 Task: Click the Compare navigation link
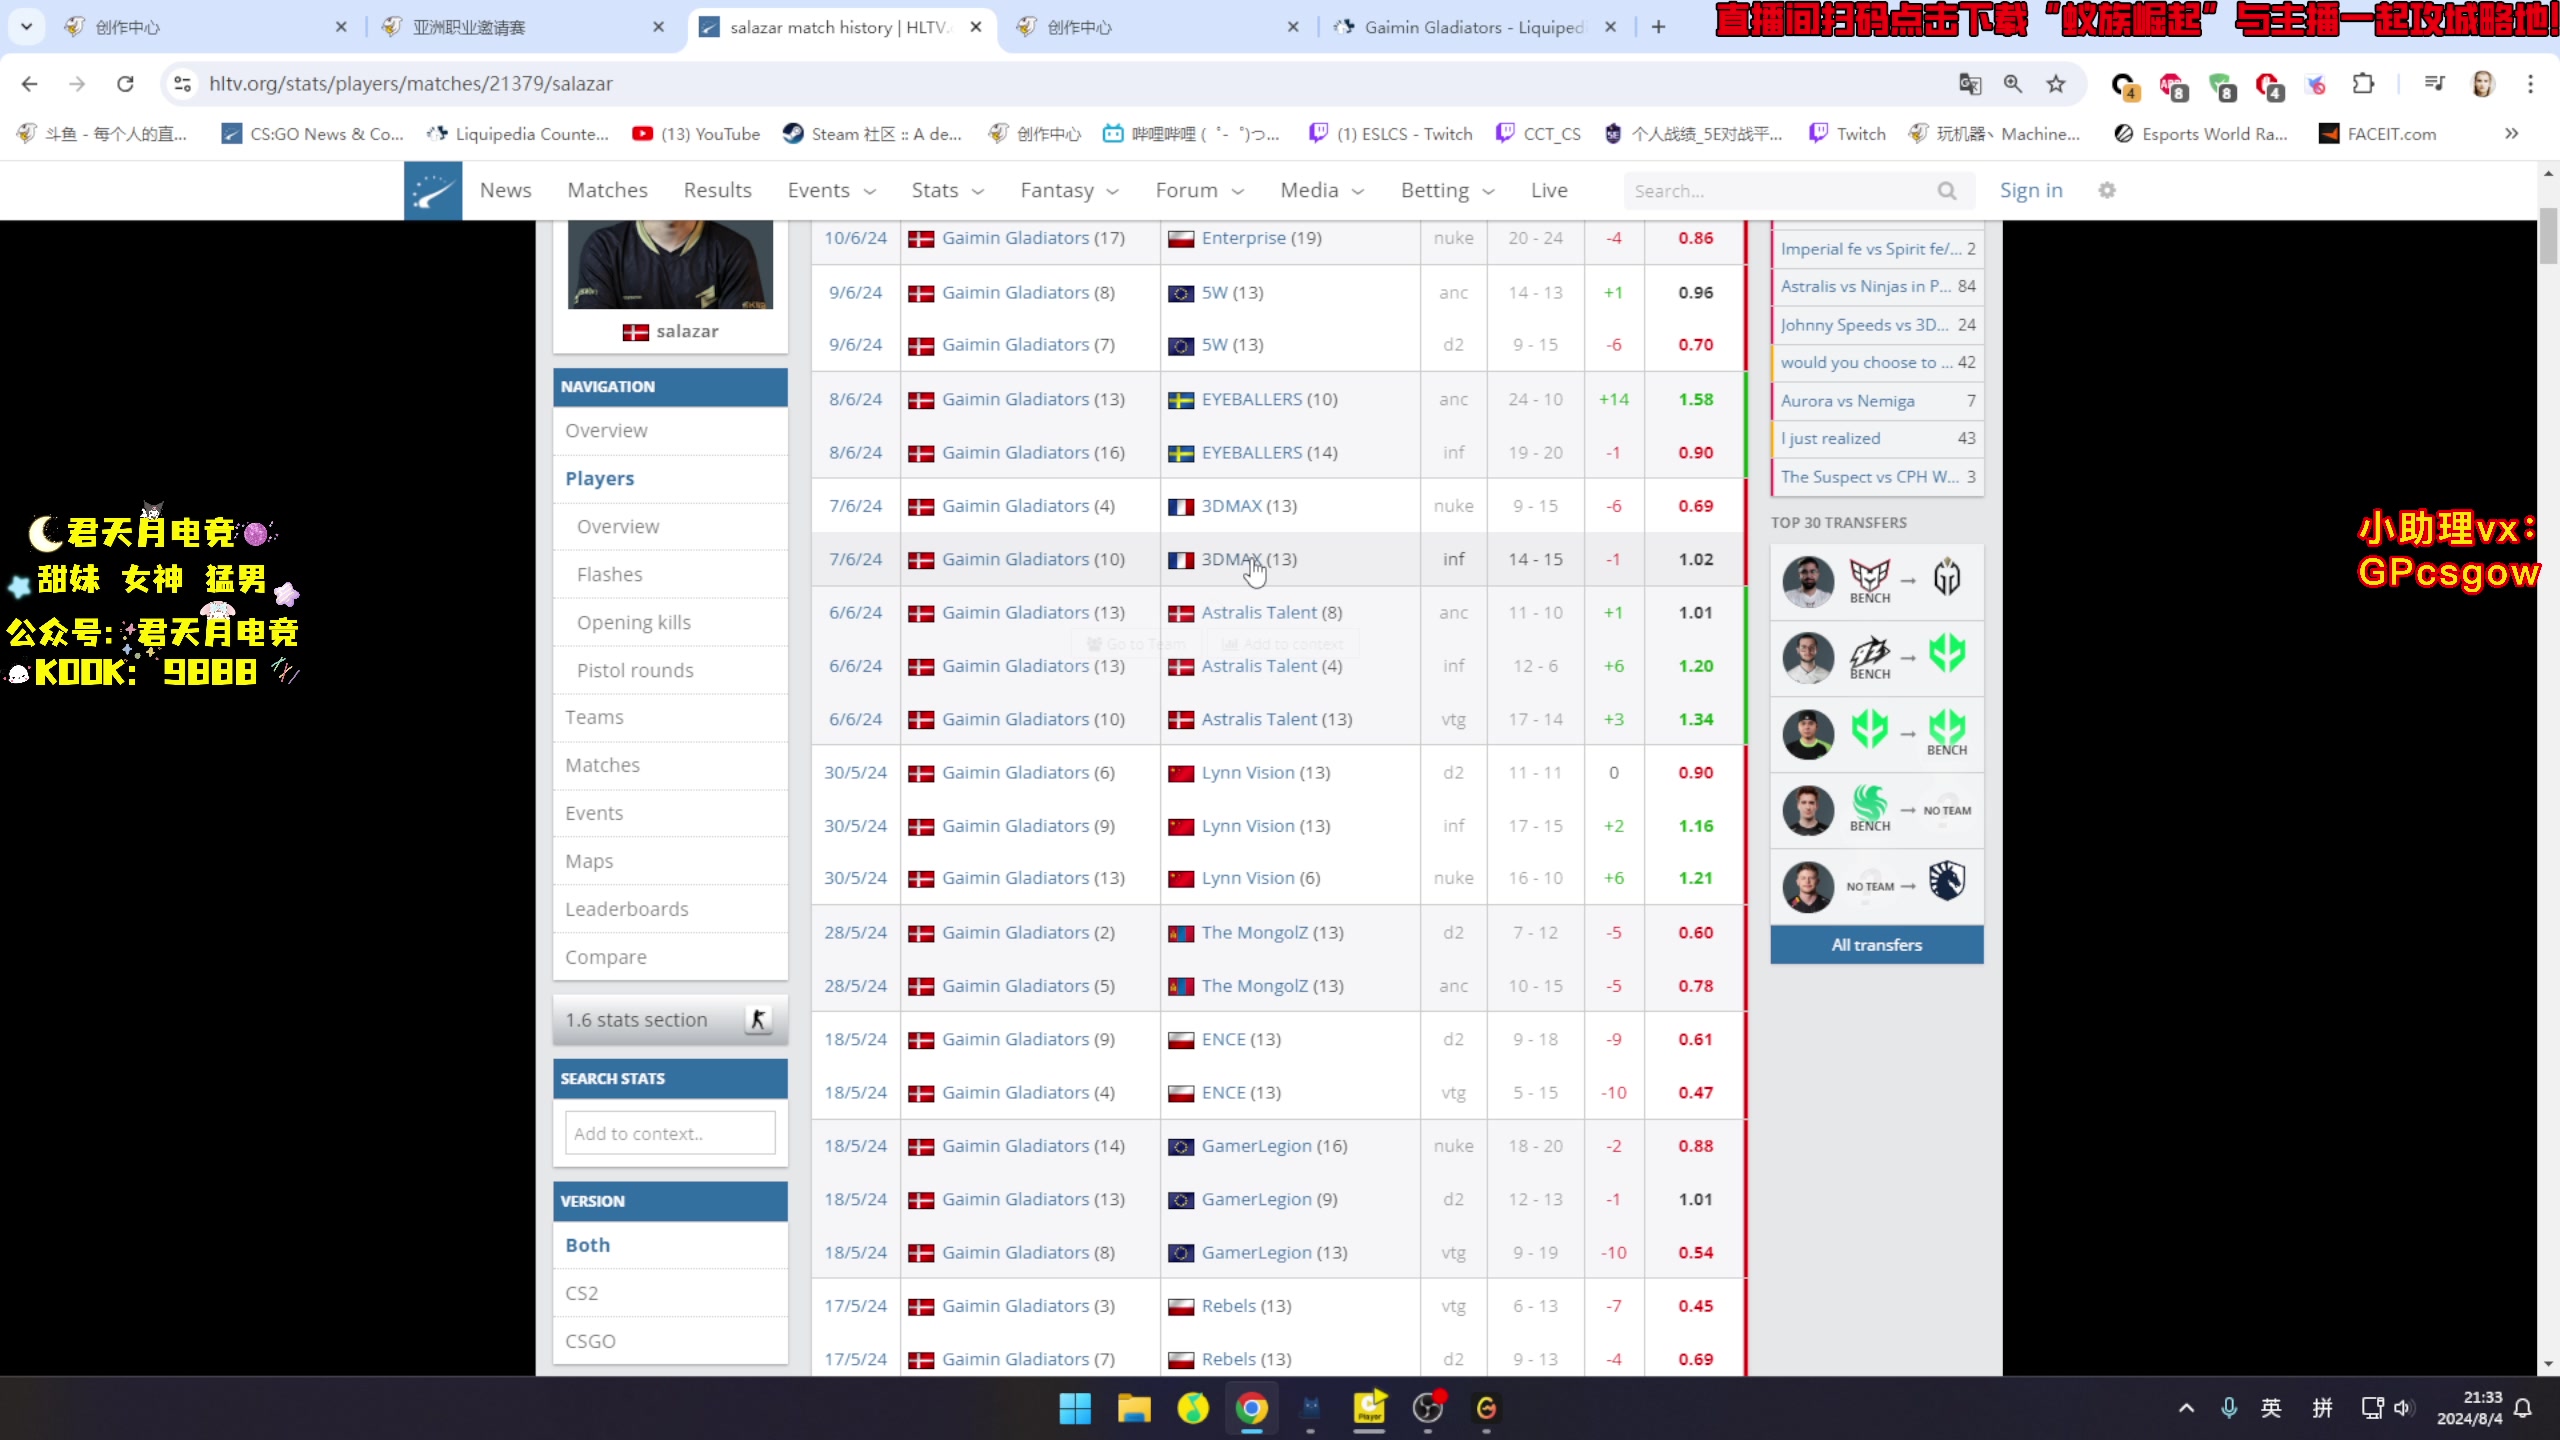pos(605,957)
